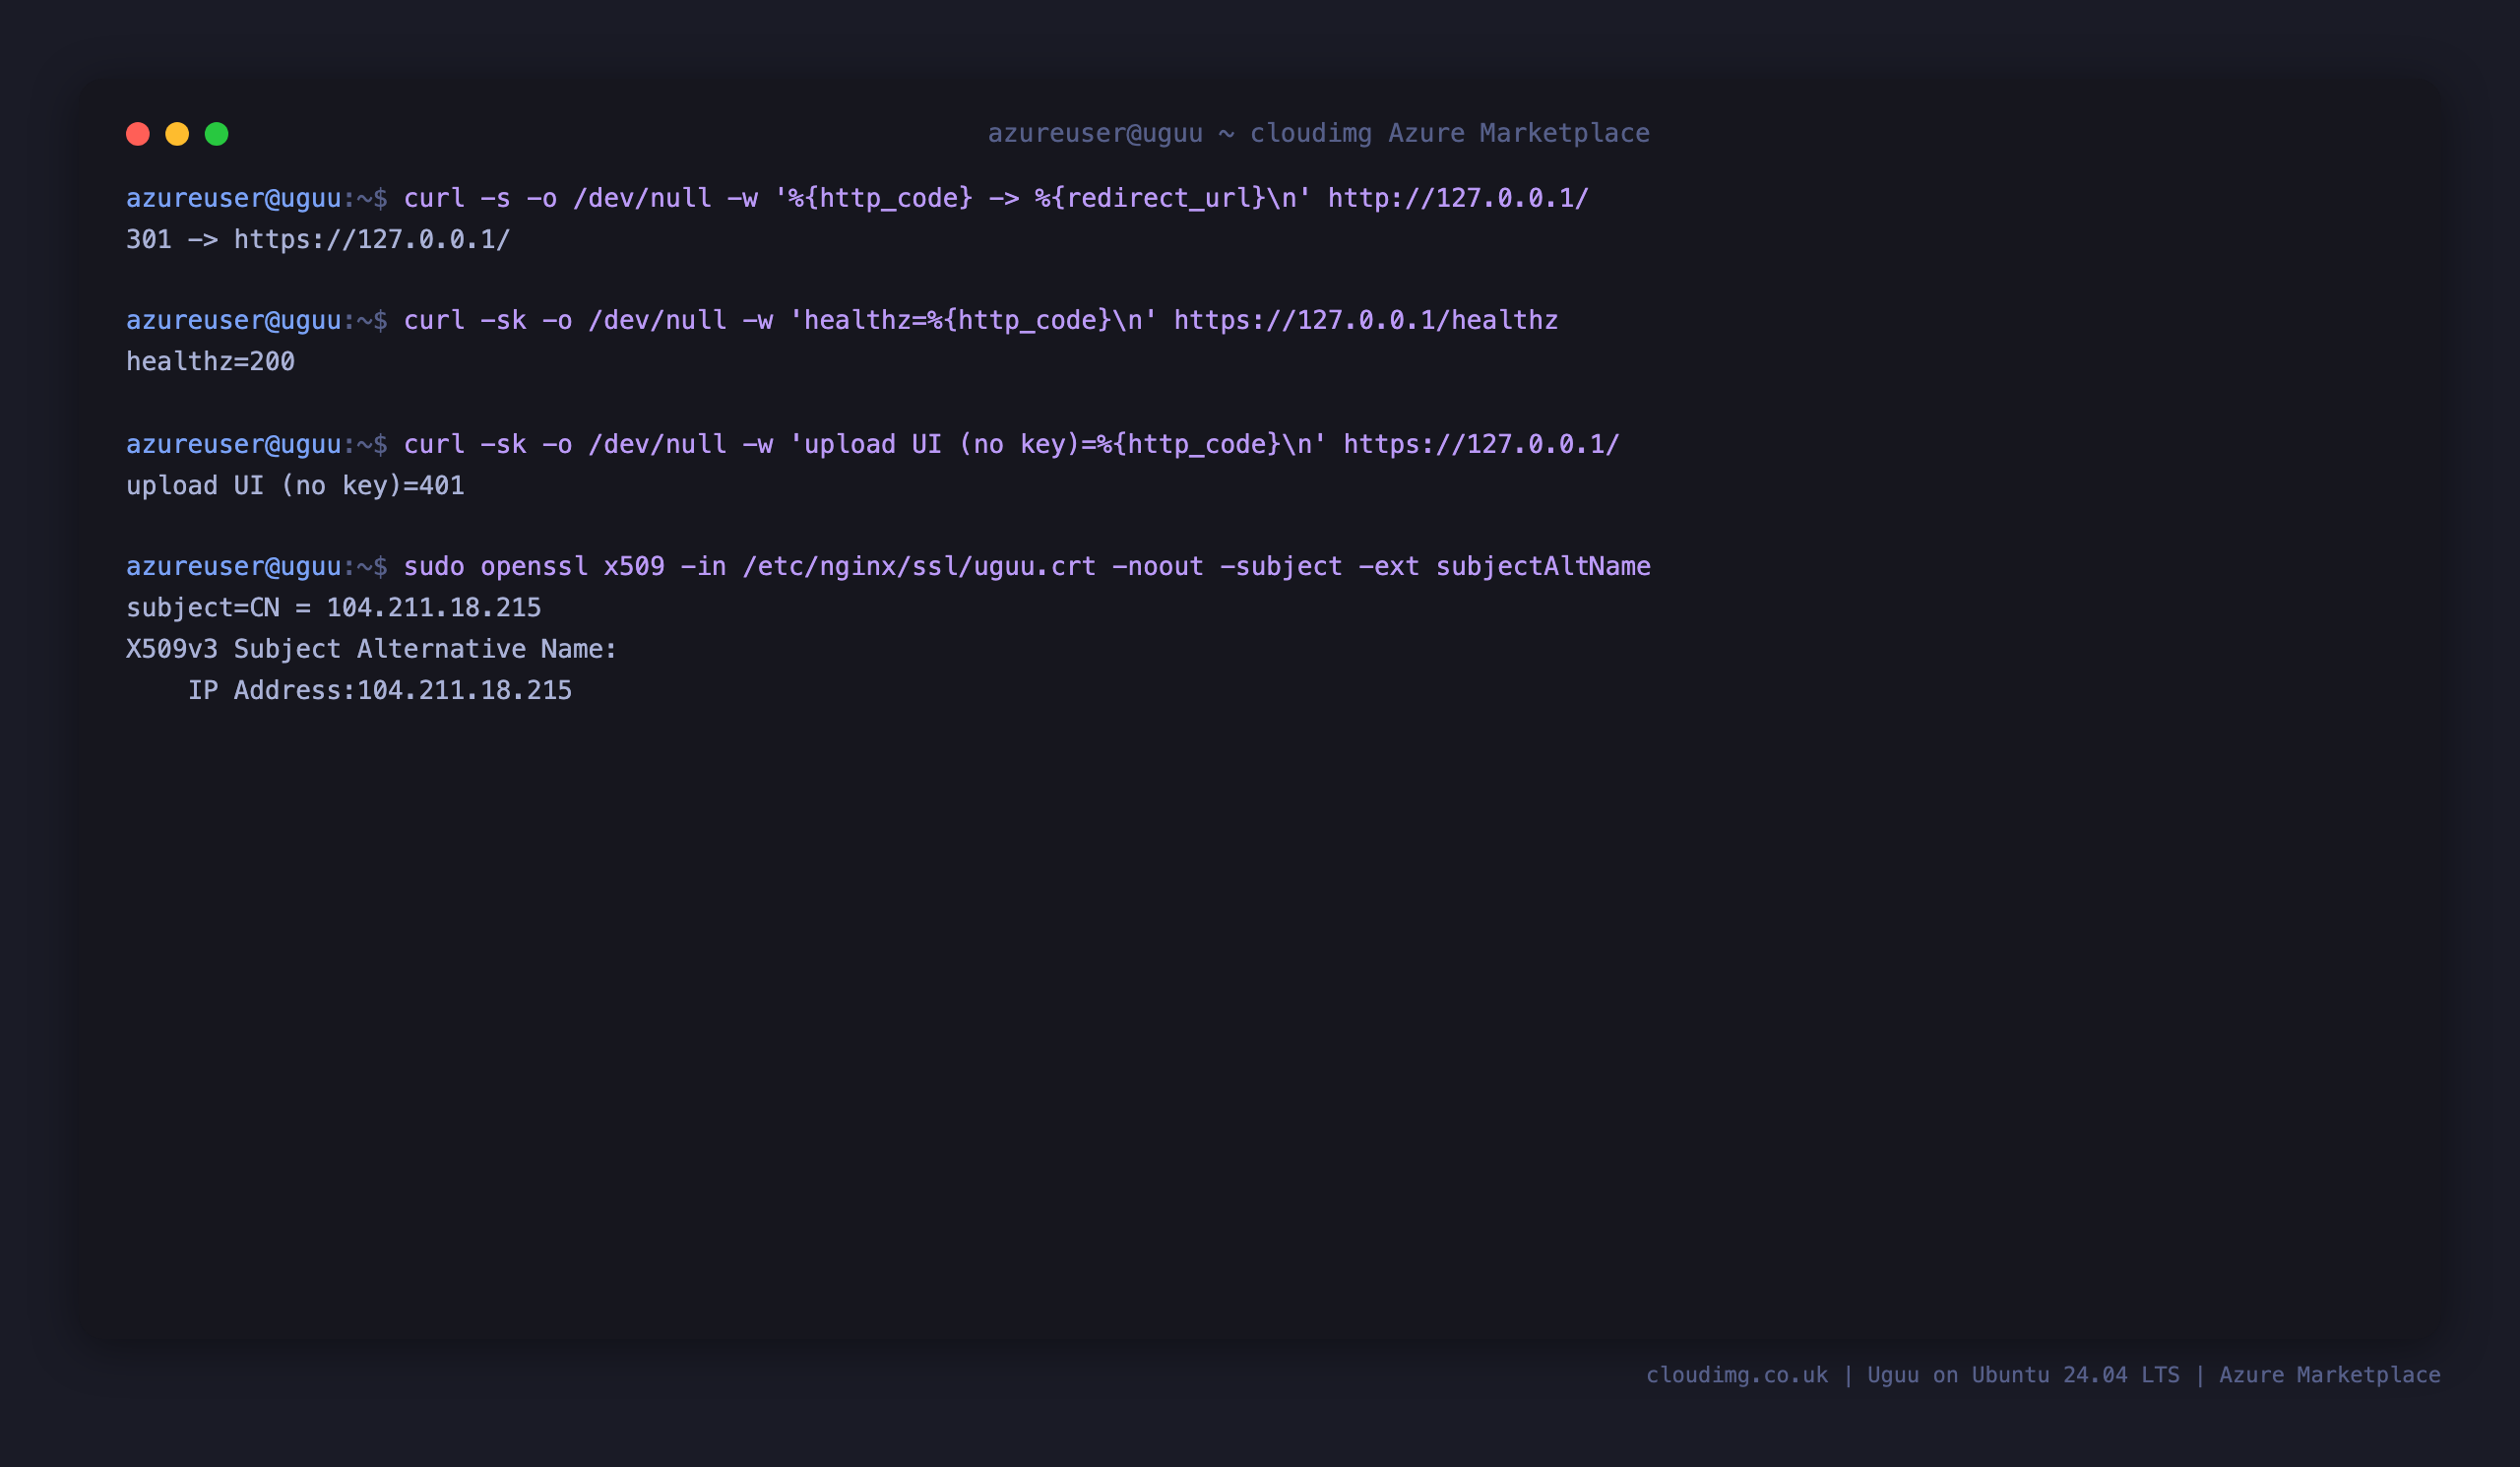This screenshot has height=1467, width=2520.
Task: Click the title 'azureuser@uguu ~ cloudimg Azure Marketplace'
Action: tap(1319, 133)
